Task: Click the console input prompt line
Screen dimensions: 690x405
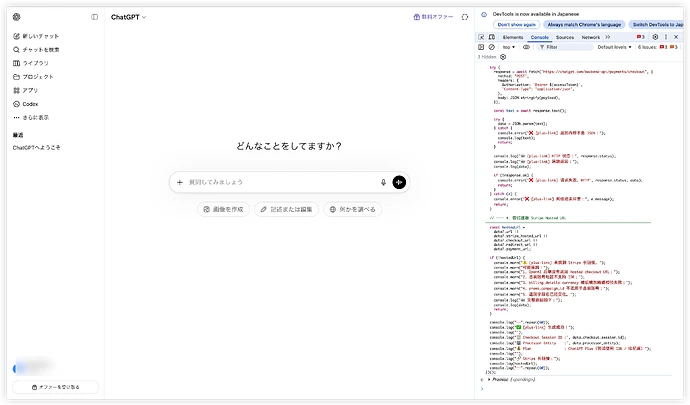Action: tap(581, 389)
